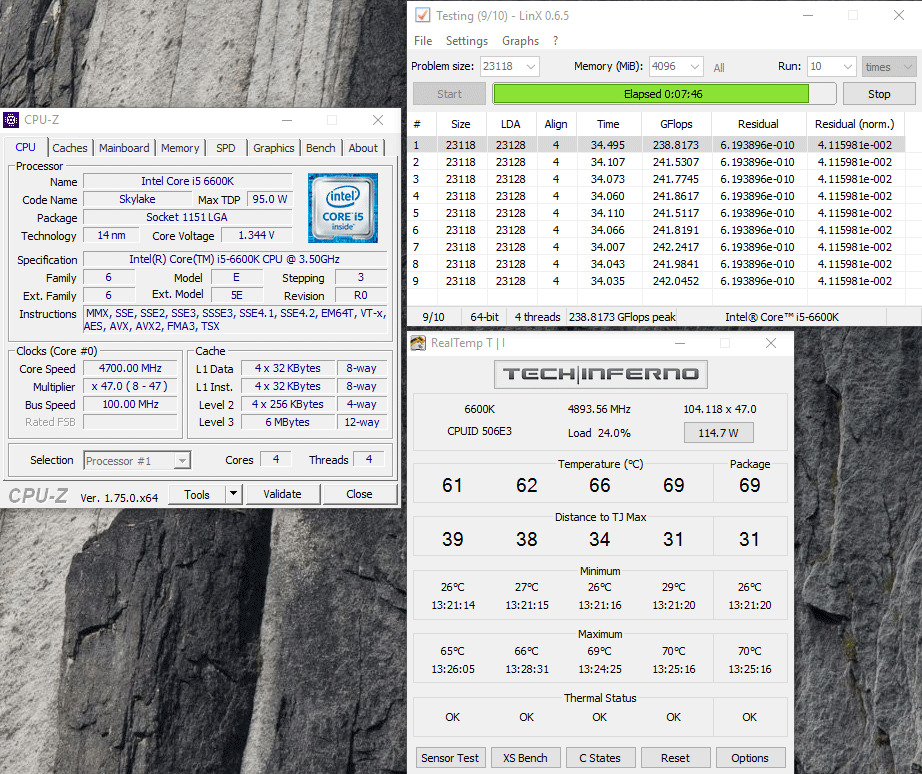Switch to the Bench tab in CPU-Z
The width and height of the screenshot is (922, 774).
(320, 148)
